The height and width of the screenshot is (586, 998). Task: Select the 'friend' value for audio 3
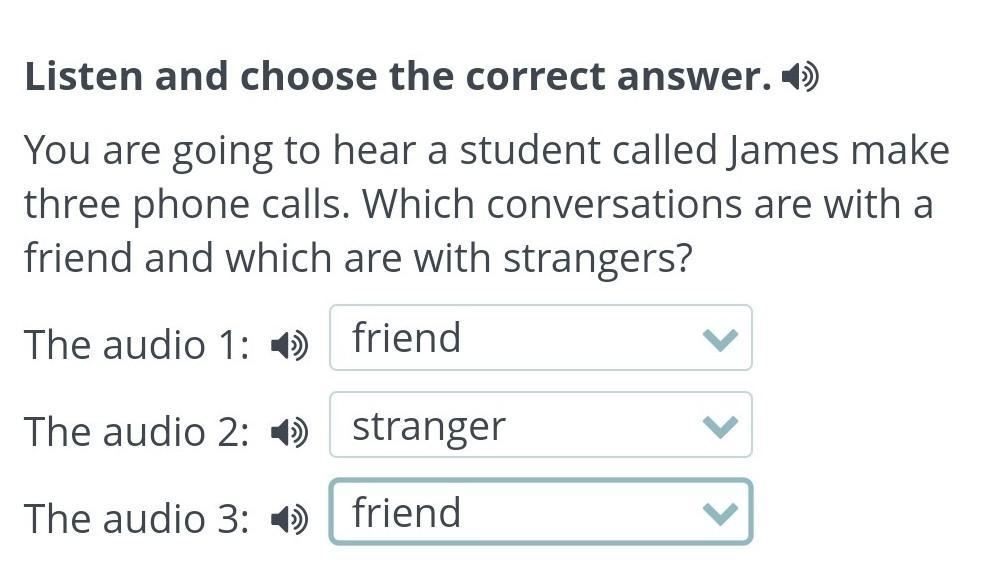(406, 512)
